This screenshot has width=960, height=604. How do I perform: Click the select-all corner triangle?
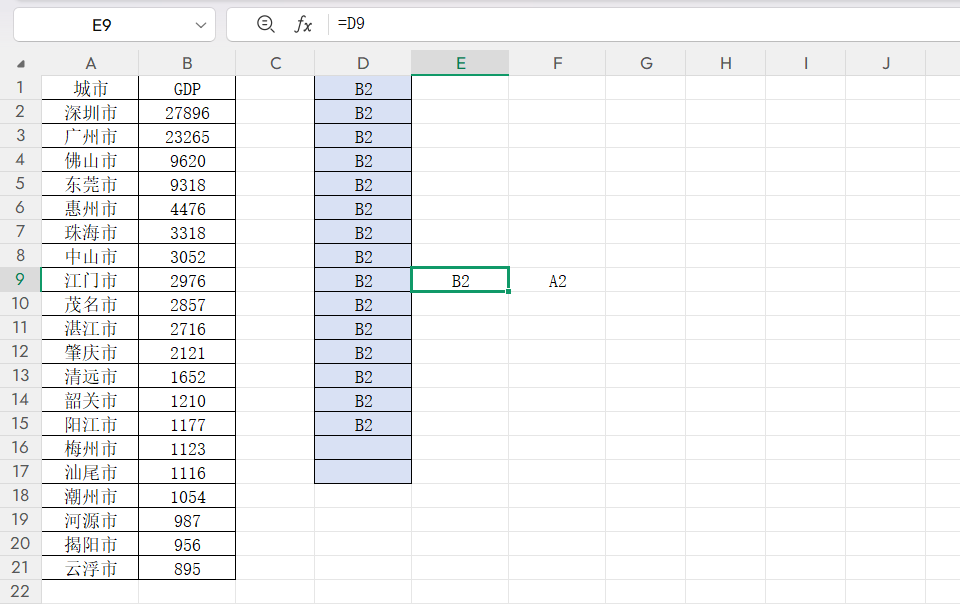tap(21, 64)
